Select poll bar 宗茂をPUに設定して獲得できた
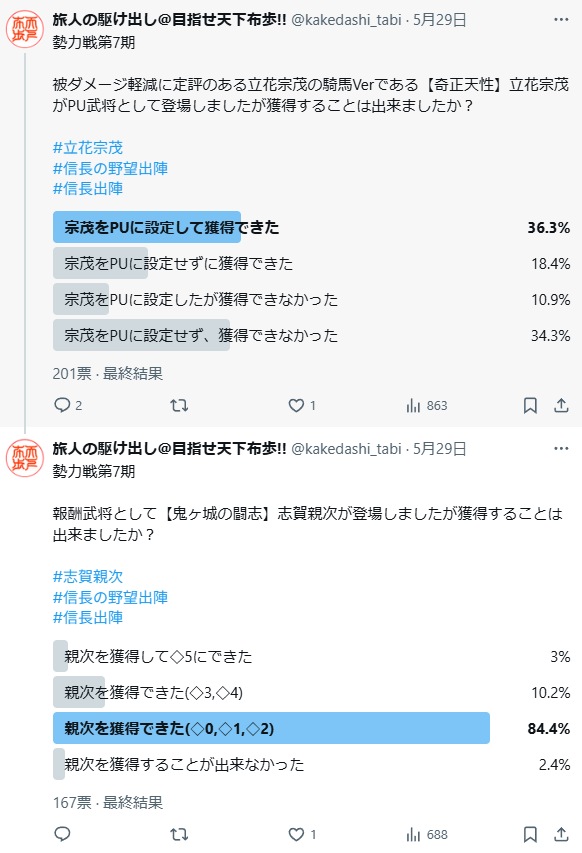Image resolution: width=582 pixels, height=853 pixels. (311, 227)
